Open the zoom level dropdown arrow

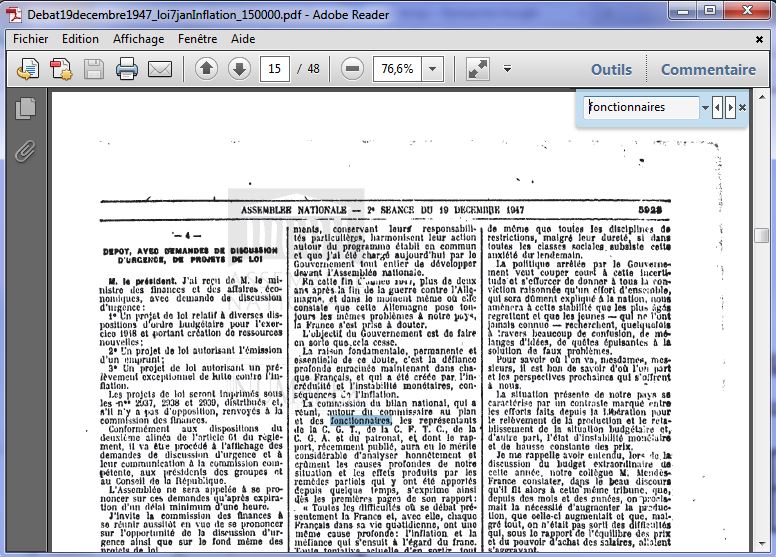[433, 69]
